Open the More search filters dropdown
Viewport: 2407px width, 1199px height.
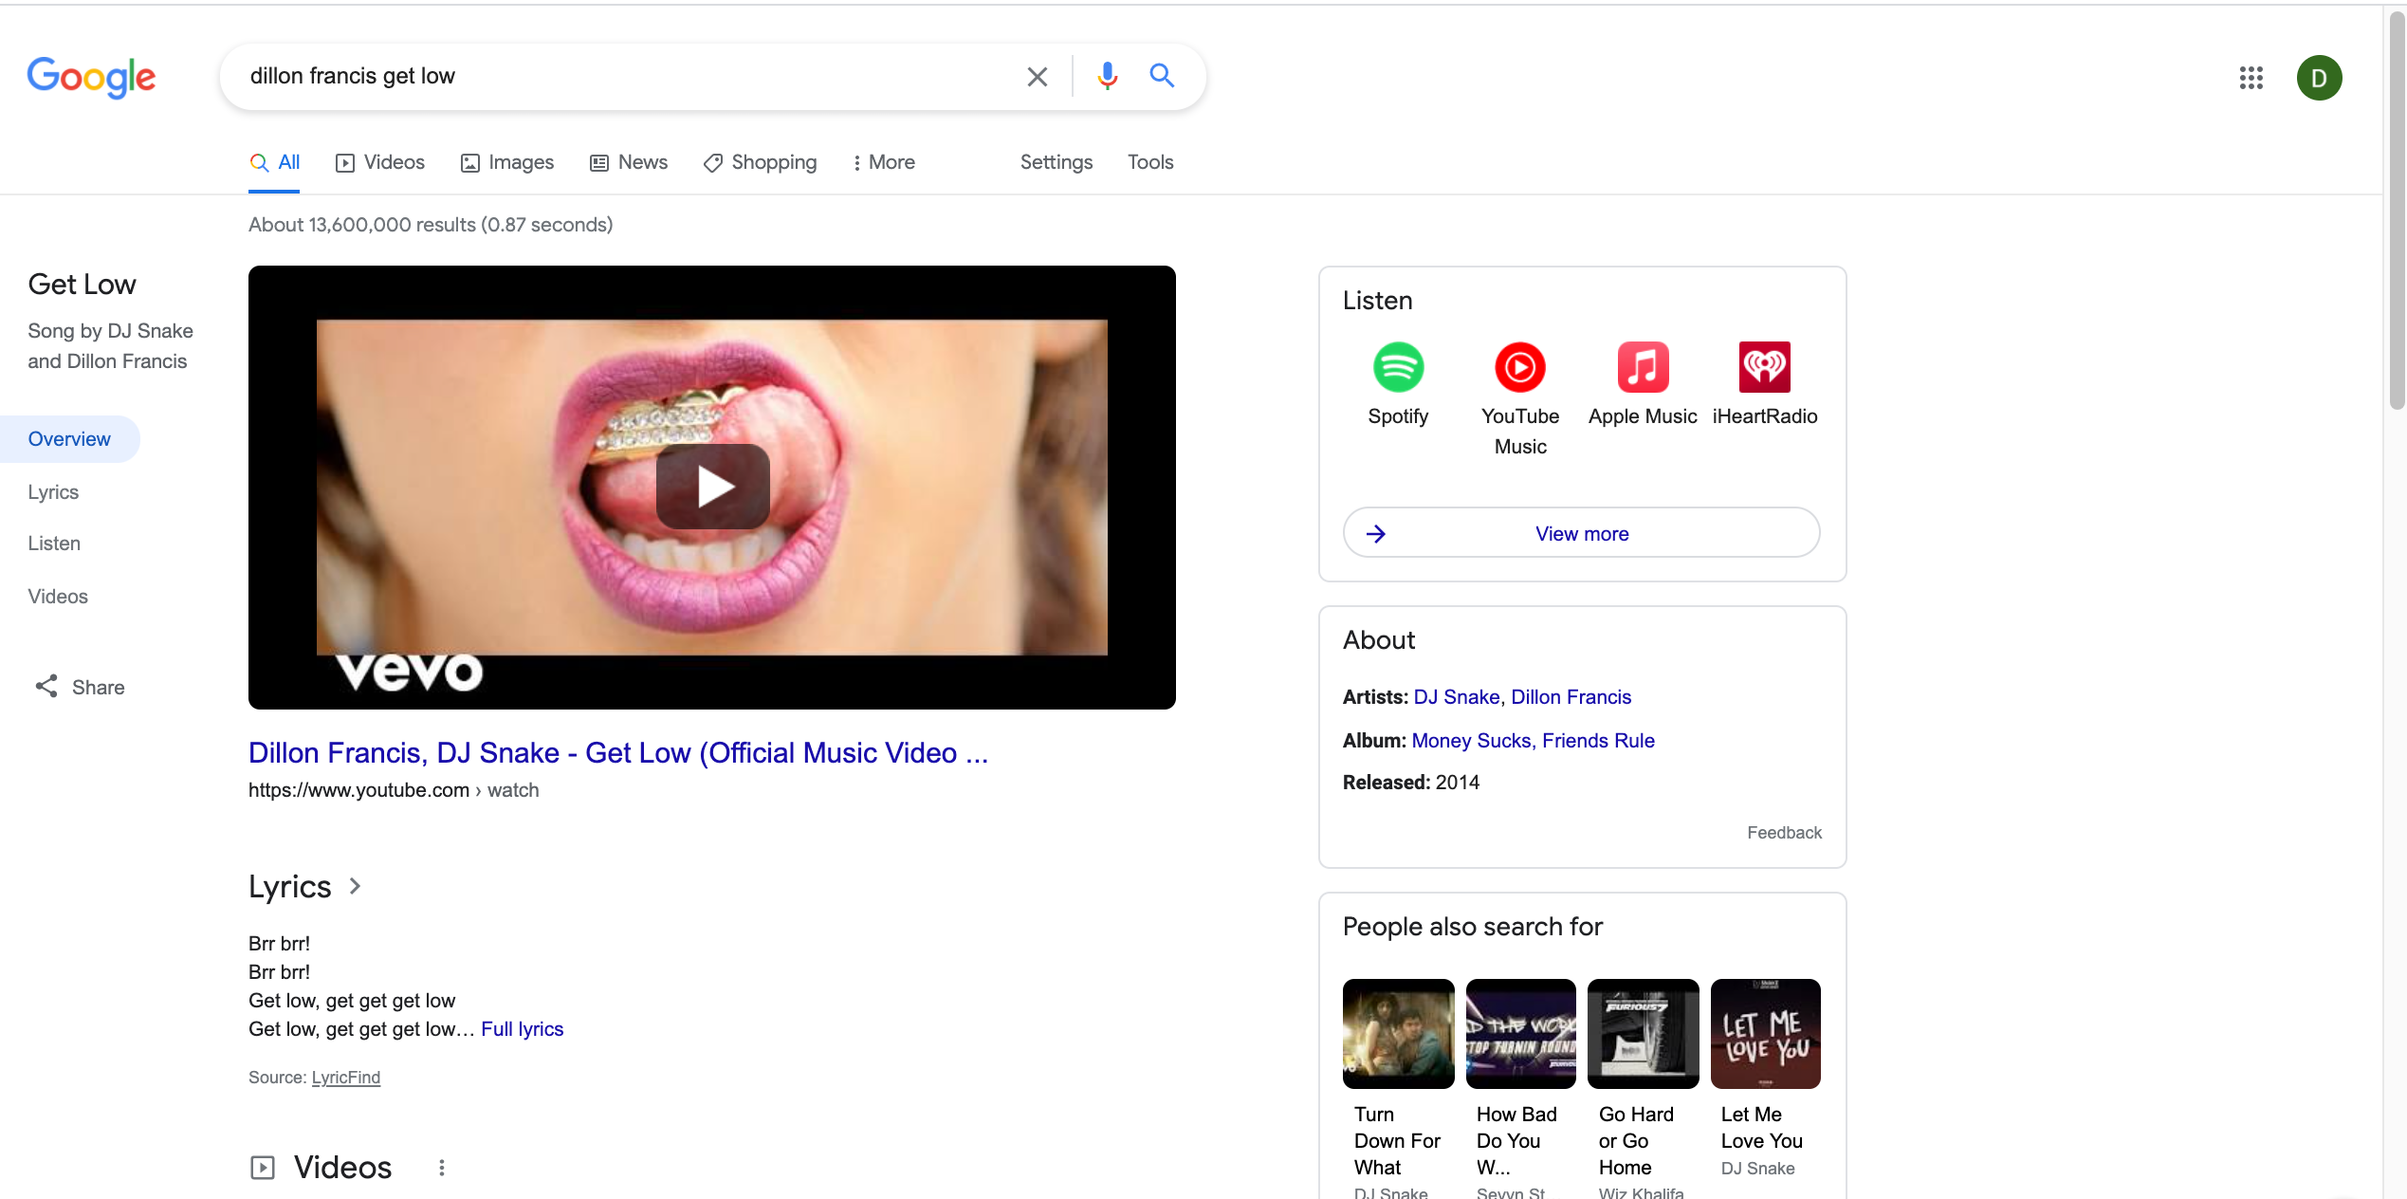point(883,162)
